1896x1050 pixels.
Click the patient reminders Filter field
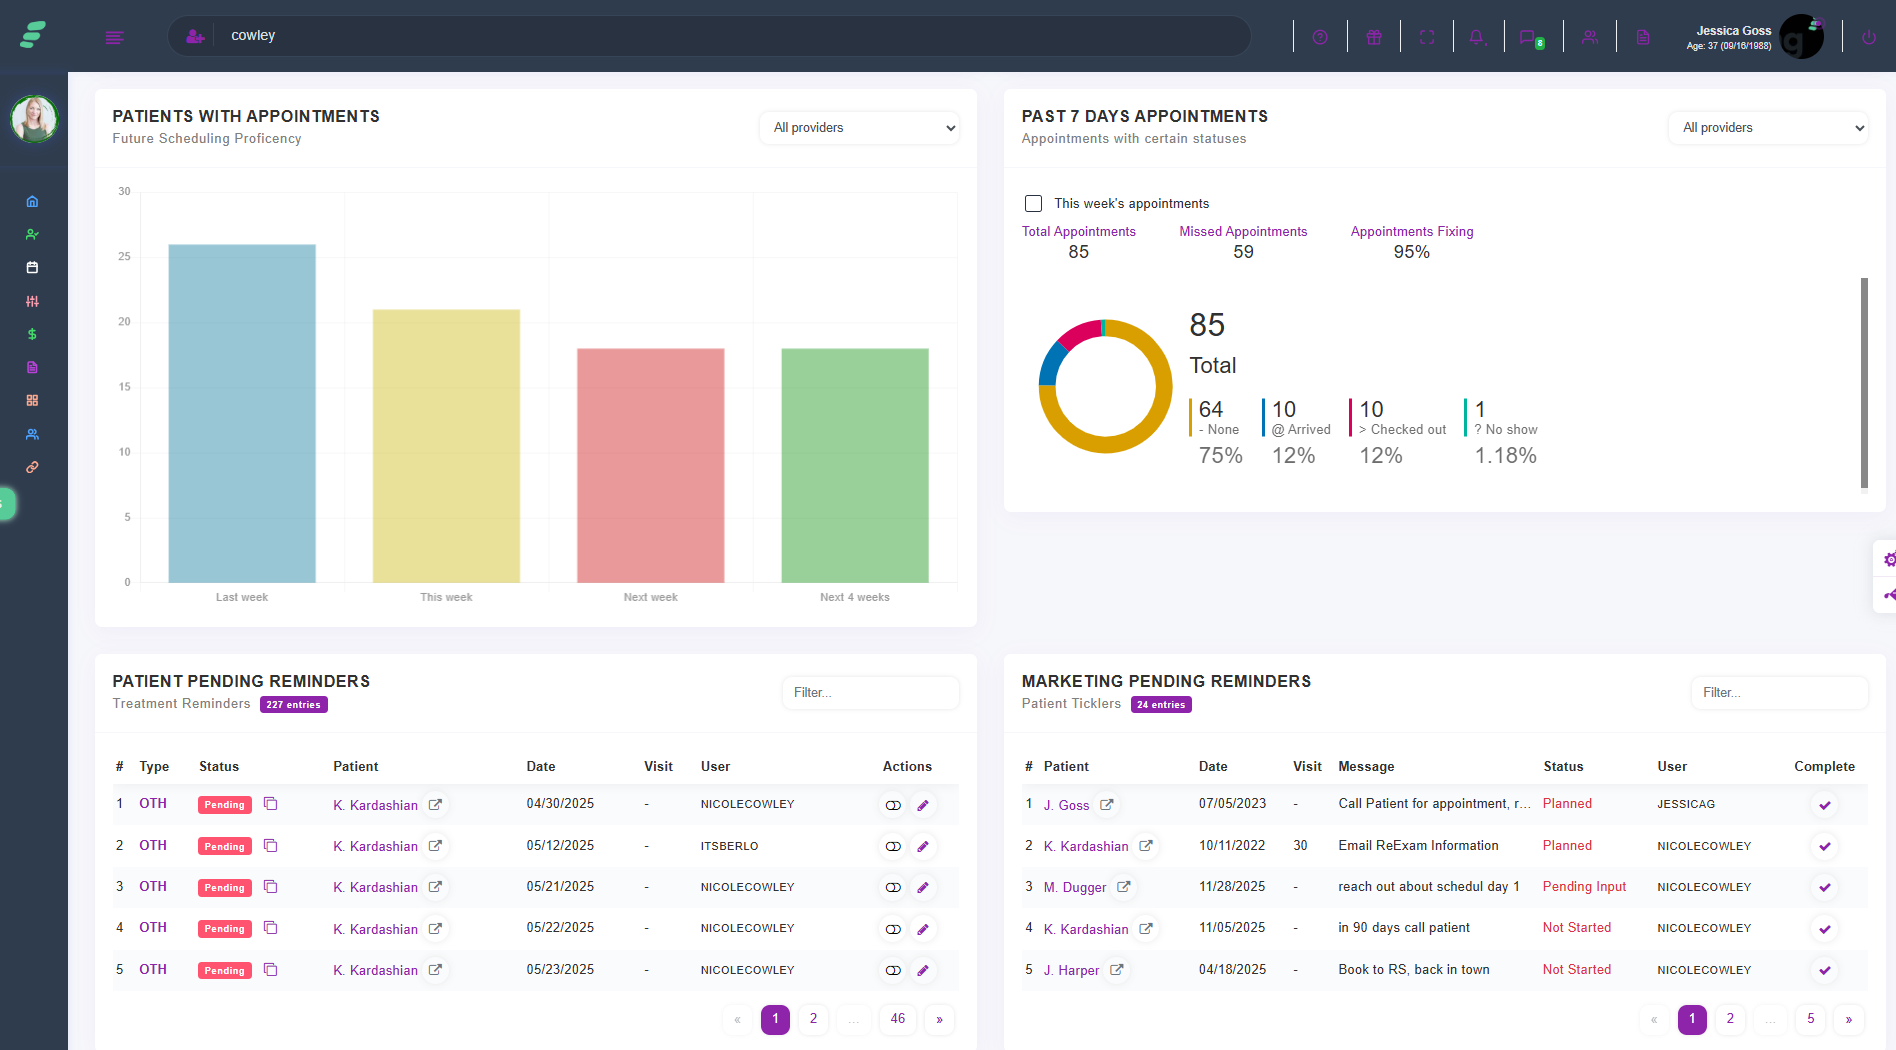870,692
